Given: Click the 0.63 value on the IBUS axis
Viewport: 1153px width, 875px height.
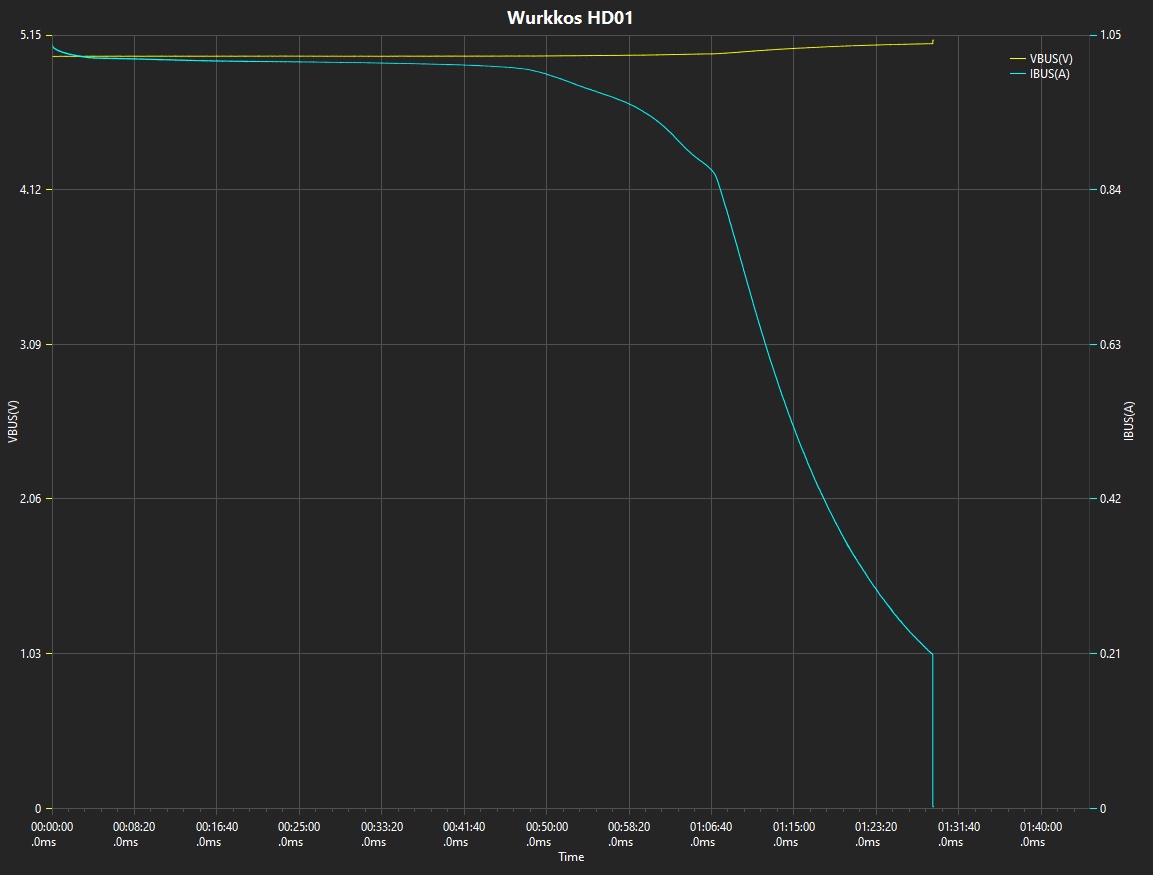Looking at the screenshot, I should (x=1110, y=344).
